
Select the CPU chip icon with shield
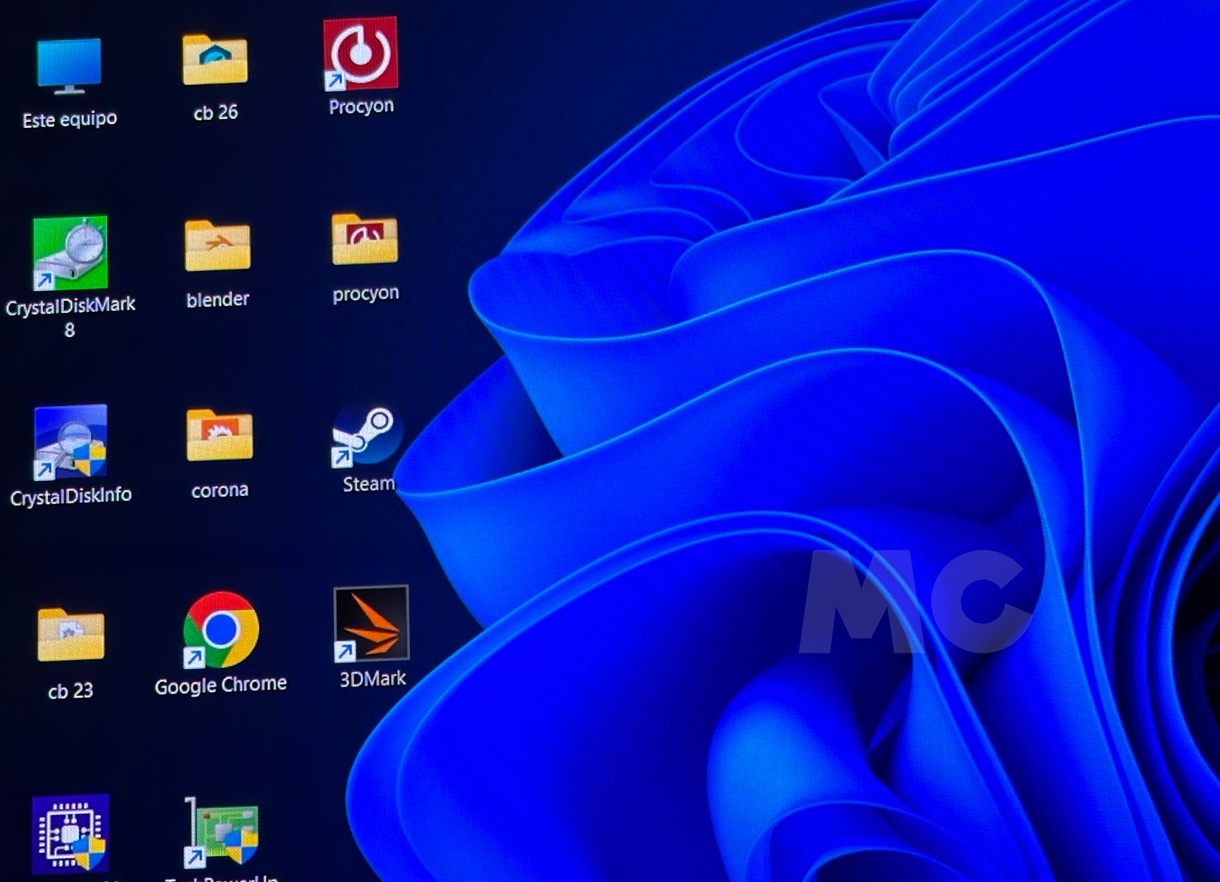70,834
